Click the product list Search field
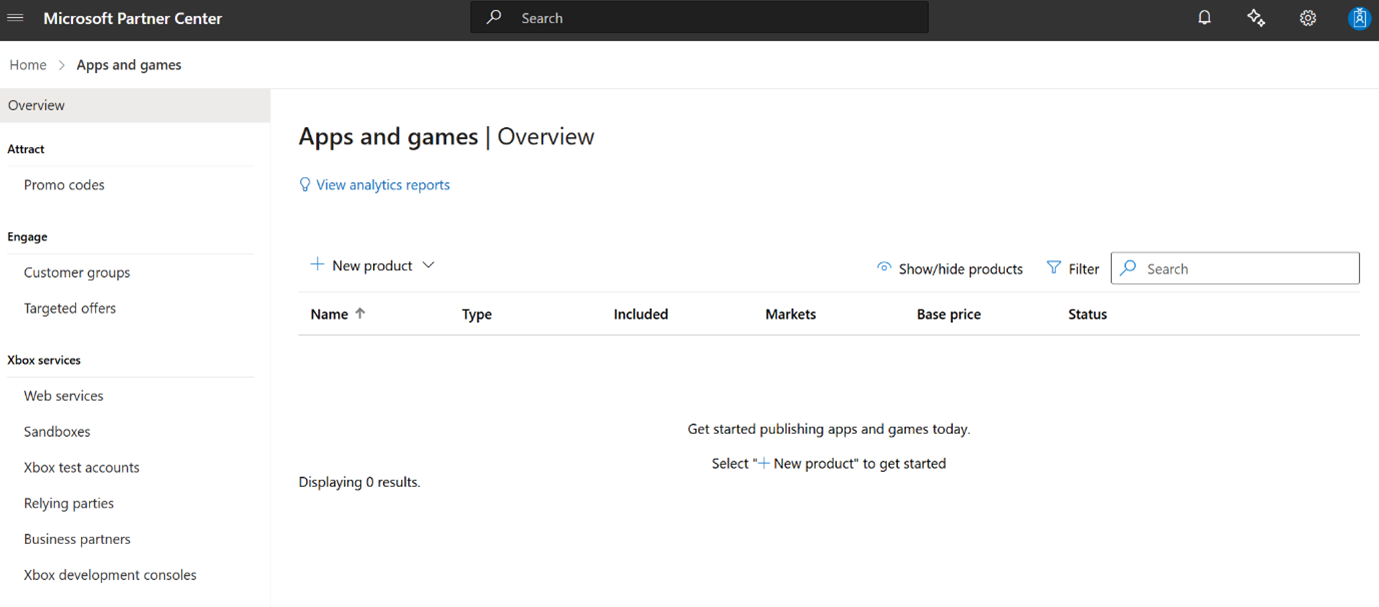Screen dimensions: 1379x607 (1234, 268)
